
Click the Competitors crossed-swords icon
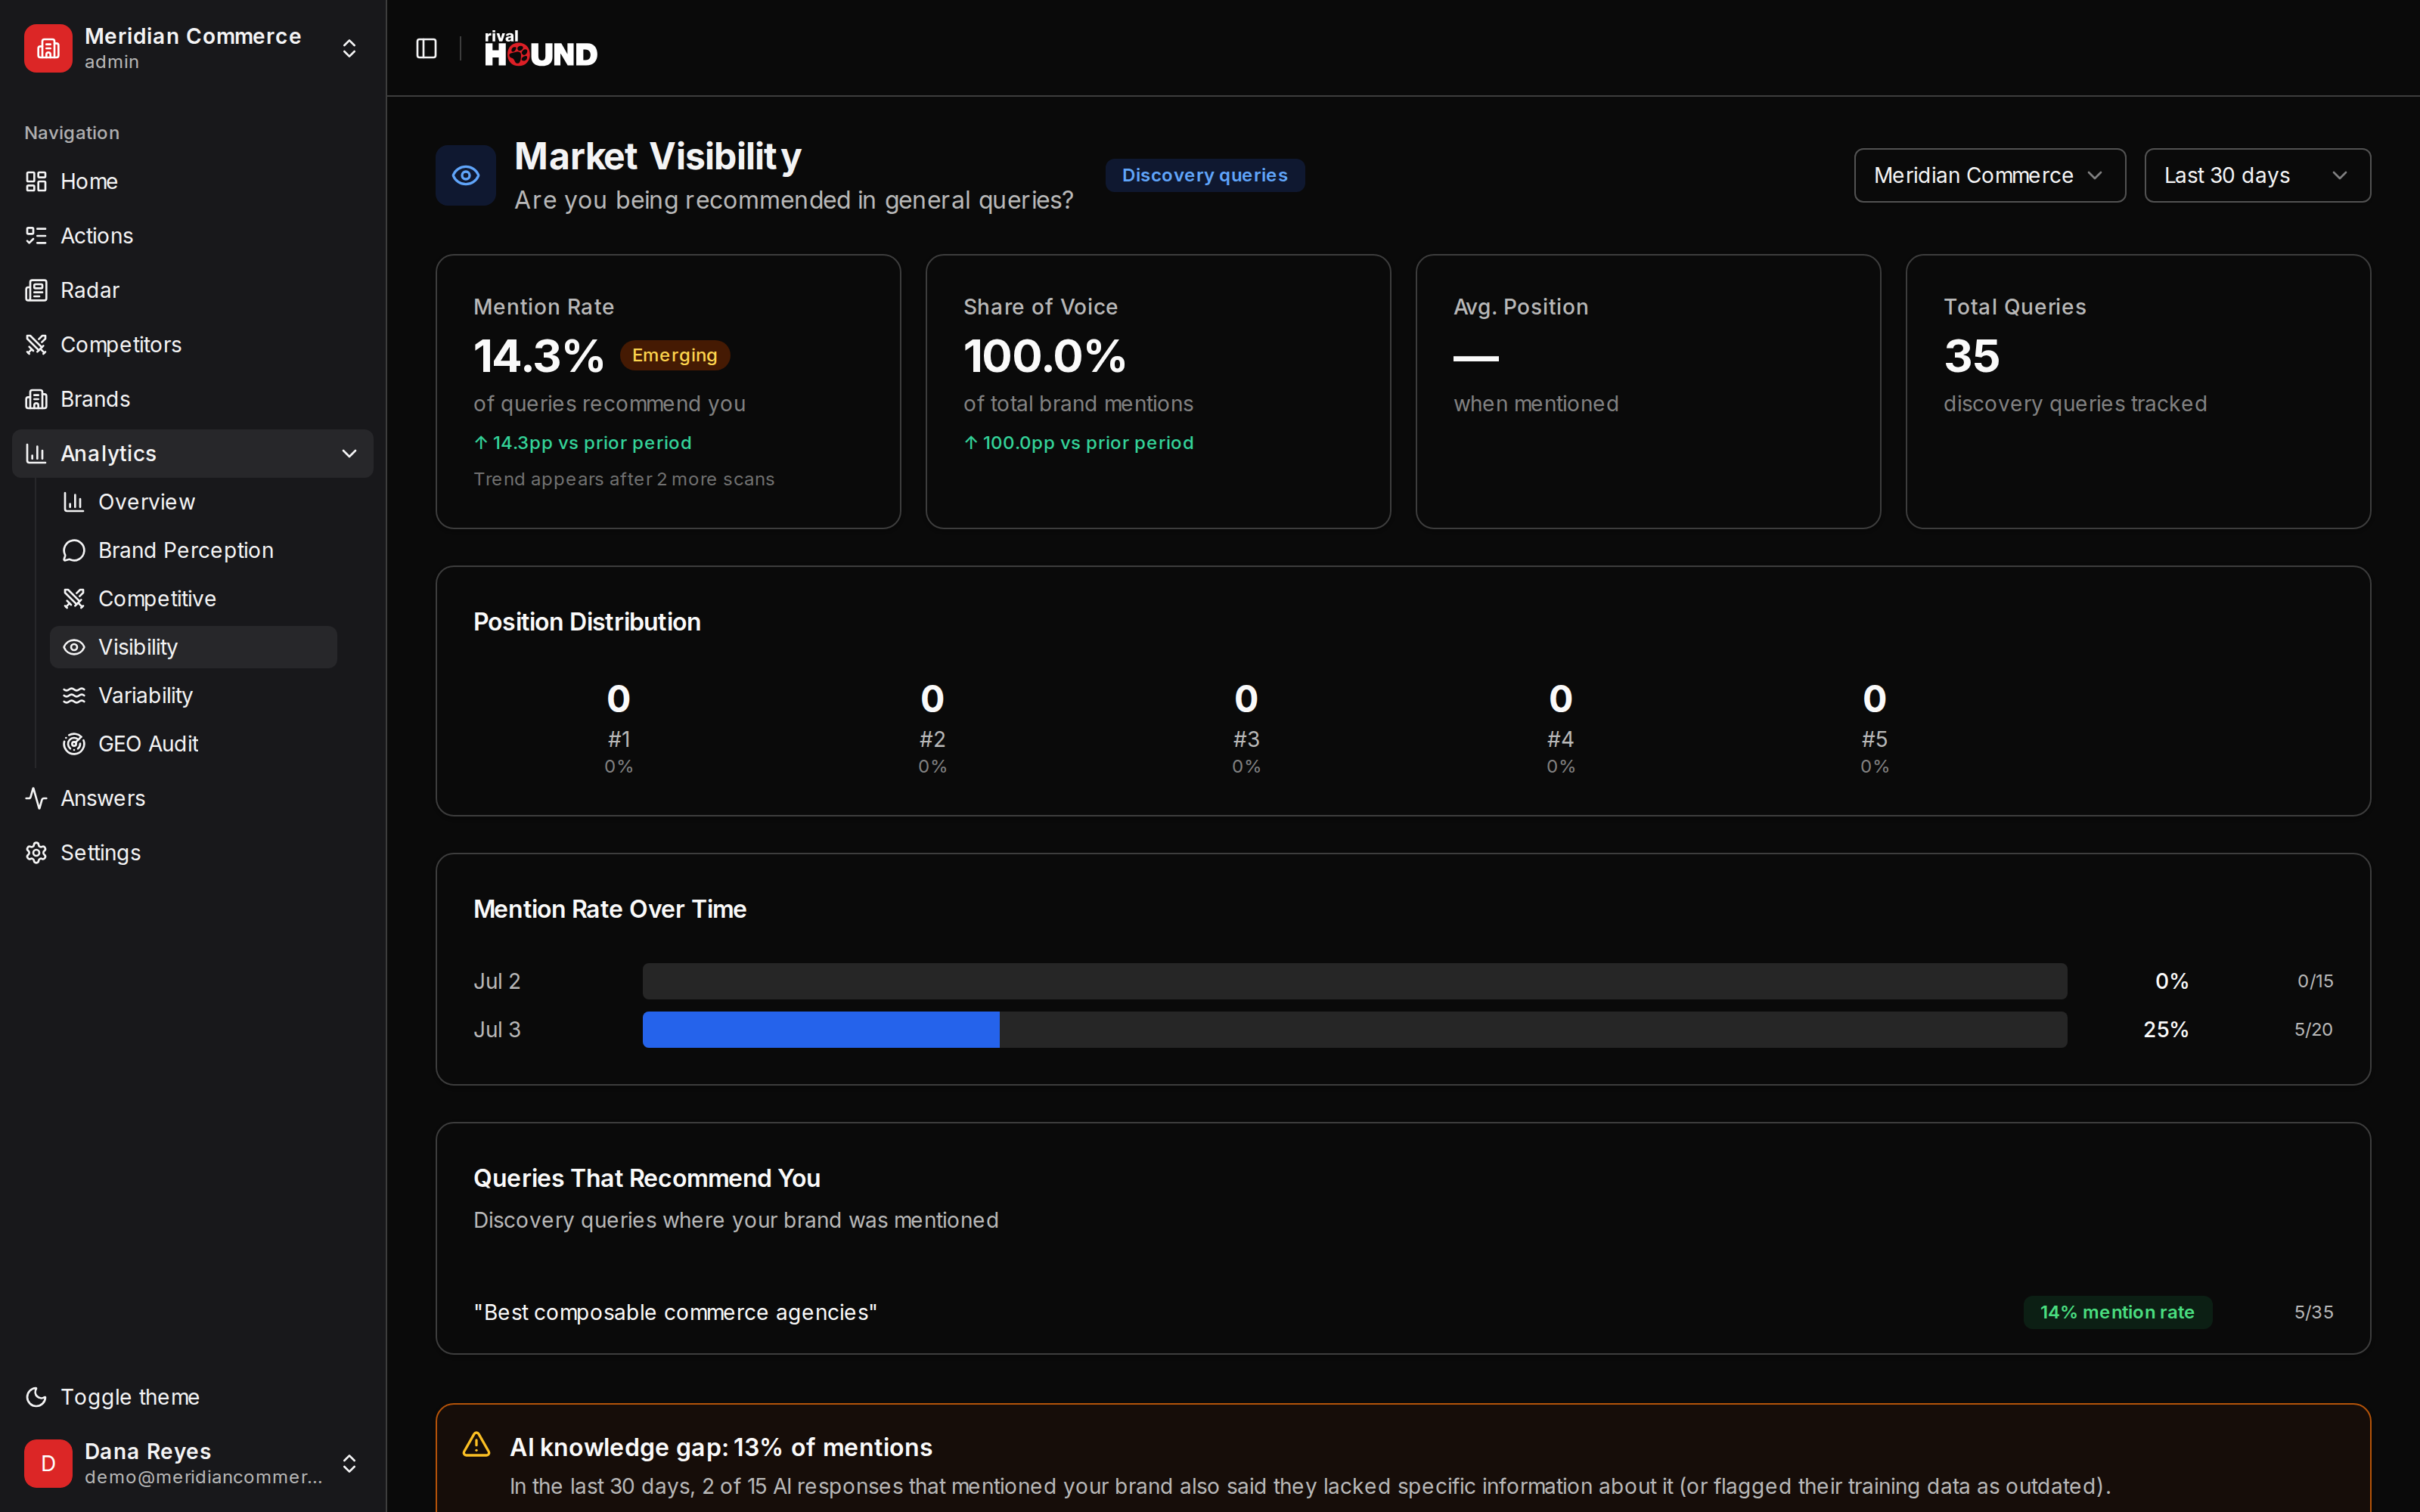pos(36,344)
